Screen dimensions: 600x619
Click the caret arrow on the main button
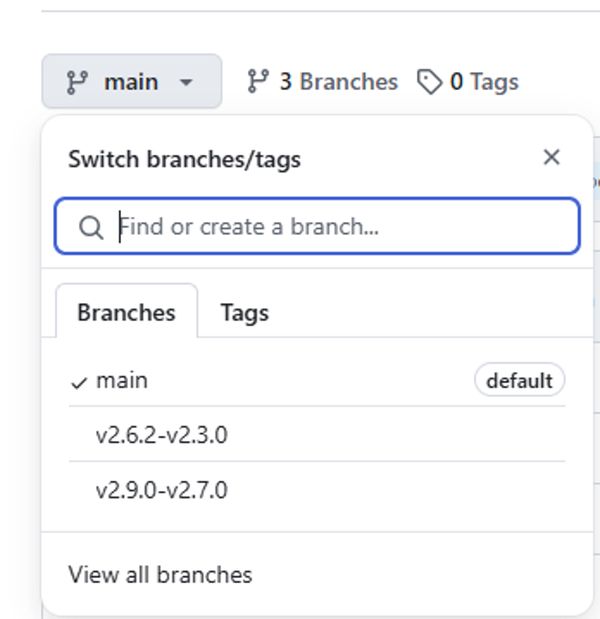click(x=186, y=82)
